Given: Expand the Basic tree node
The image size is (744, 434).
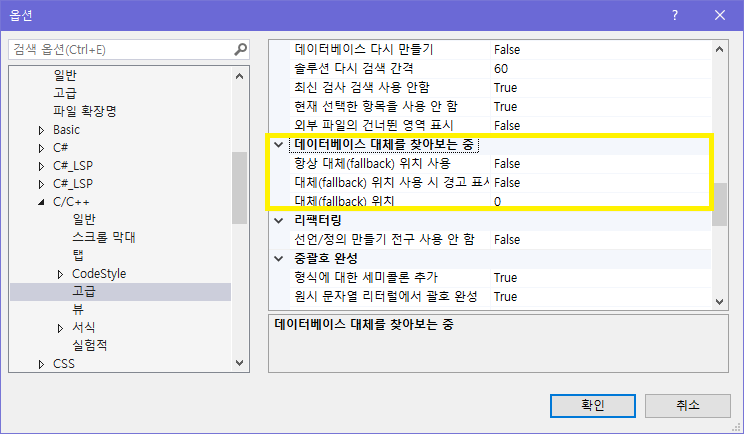Looking at the screenshot, I should pyautogui.click(x=41, y=130).
